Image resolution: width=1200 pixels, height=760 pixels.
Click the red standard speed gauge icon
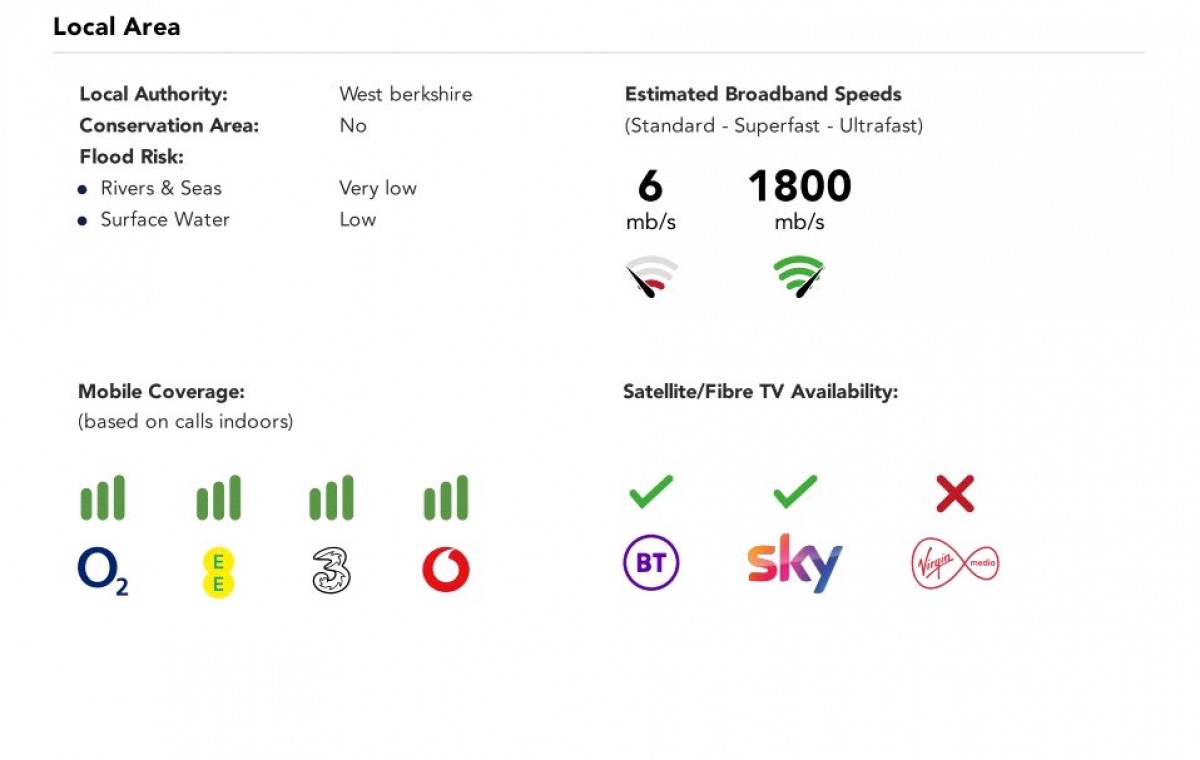click(x=651, y=277)
